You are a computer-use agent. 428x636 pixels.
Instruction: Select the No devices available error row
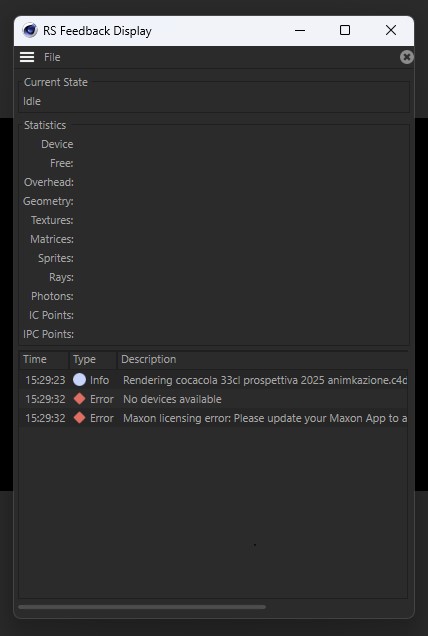point(213,399)
